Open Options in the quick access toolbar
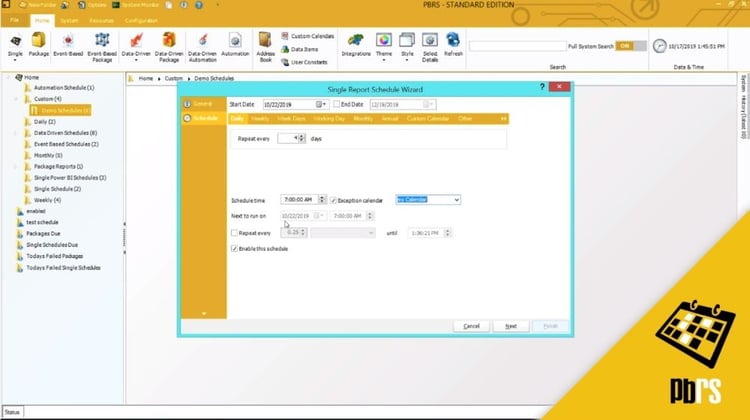 [x=92, y=5]
